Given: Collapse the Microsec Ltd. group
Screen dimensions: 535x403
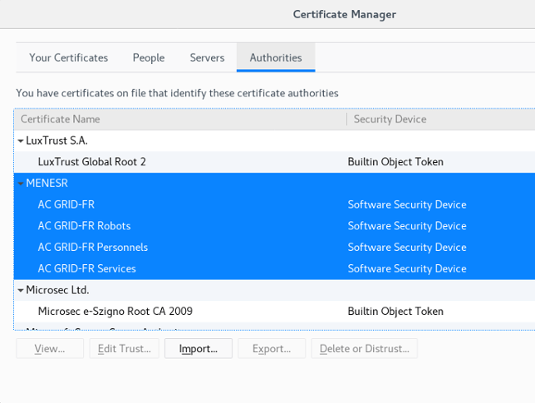Looking at the screenshot, I should (x=20, y=290).
